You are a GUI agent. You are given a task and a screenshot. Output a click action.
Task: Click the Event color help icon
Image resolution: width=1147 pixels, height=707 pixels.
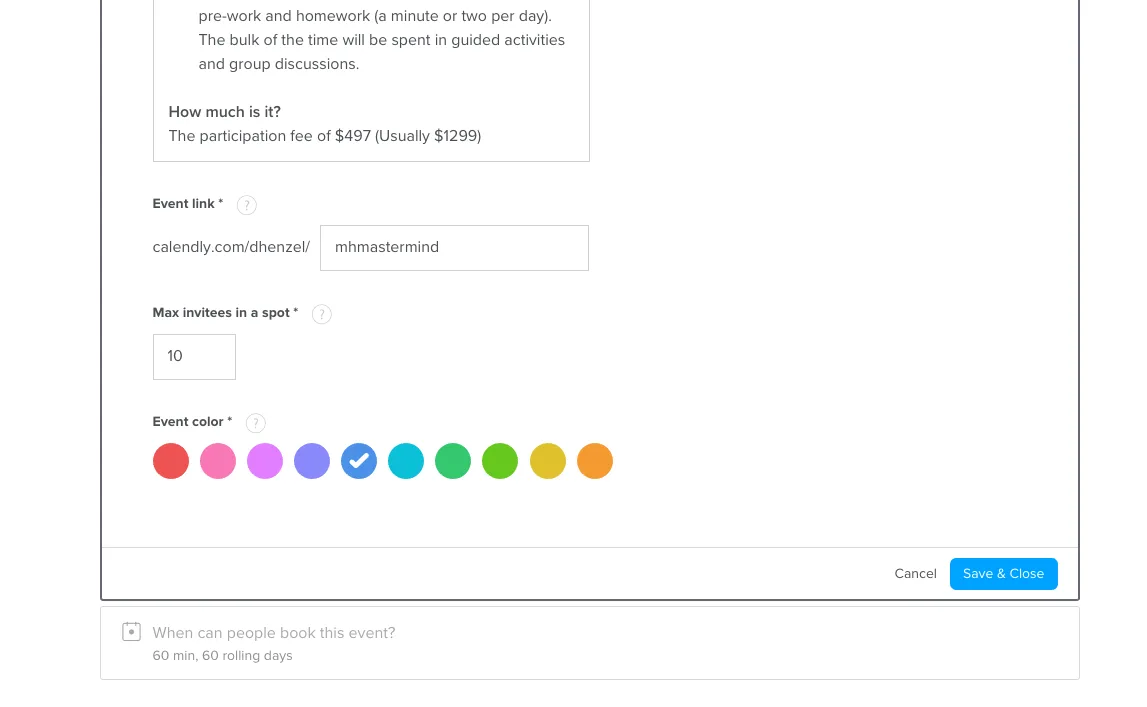[x=256, y=423]
